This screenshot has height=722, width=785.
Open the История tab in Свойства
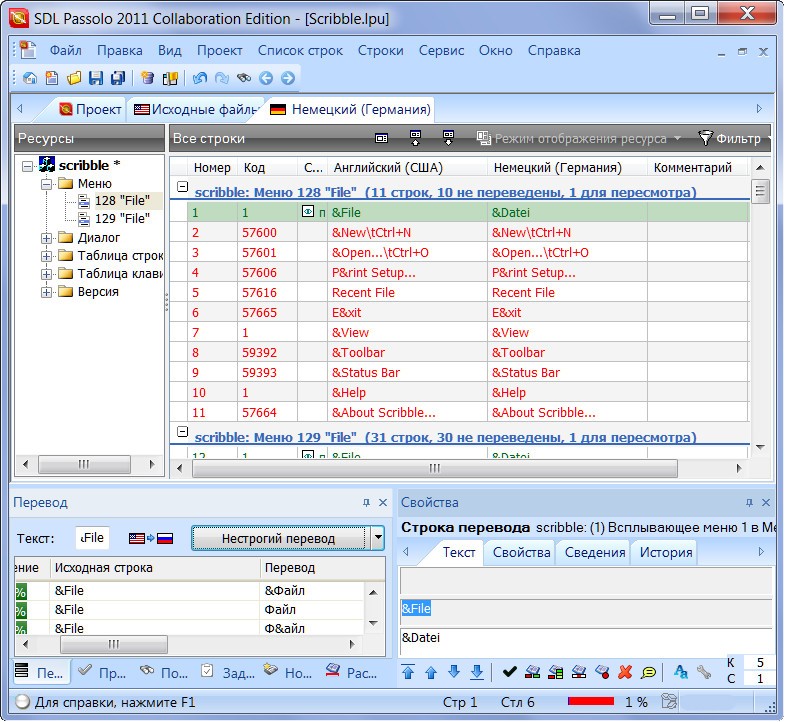point(666,552)
